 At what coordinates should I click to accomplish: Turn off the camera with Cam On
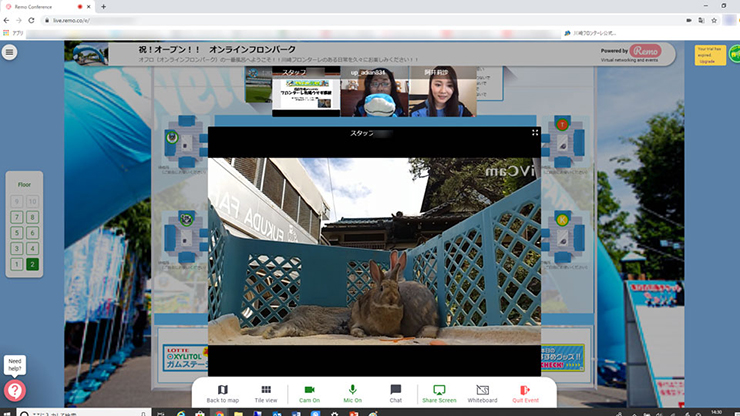tap(310, 394)
